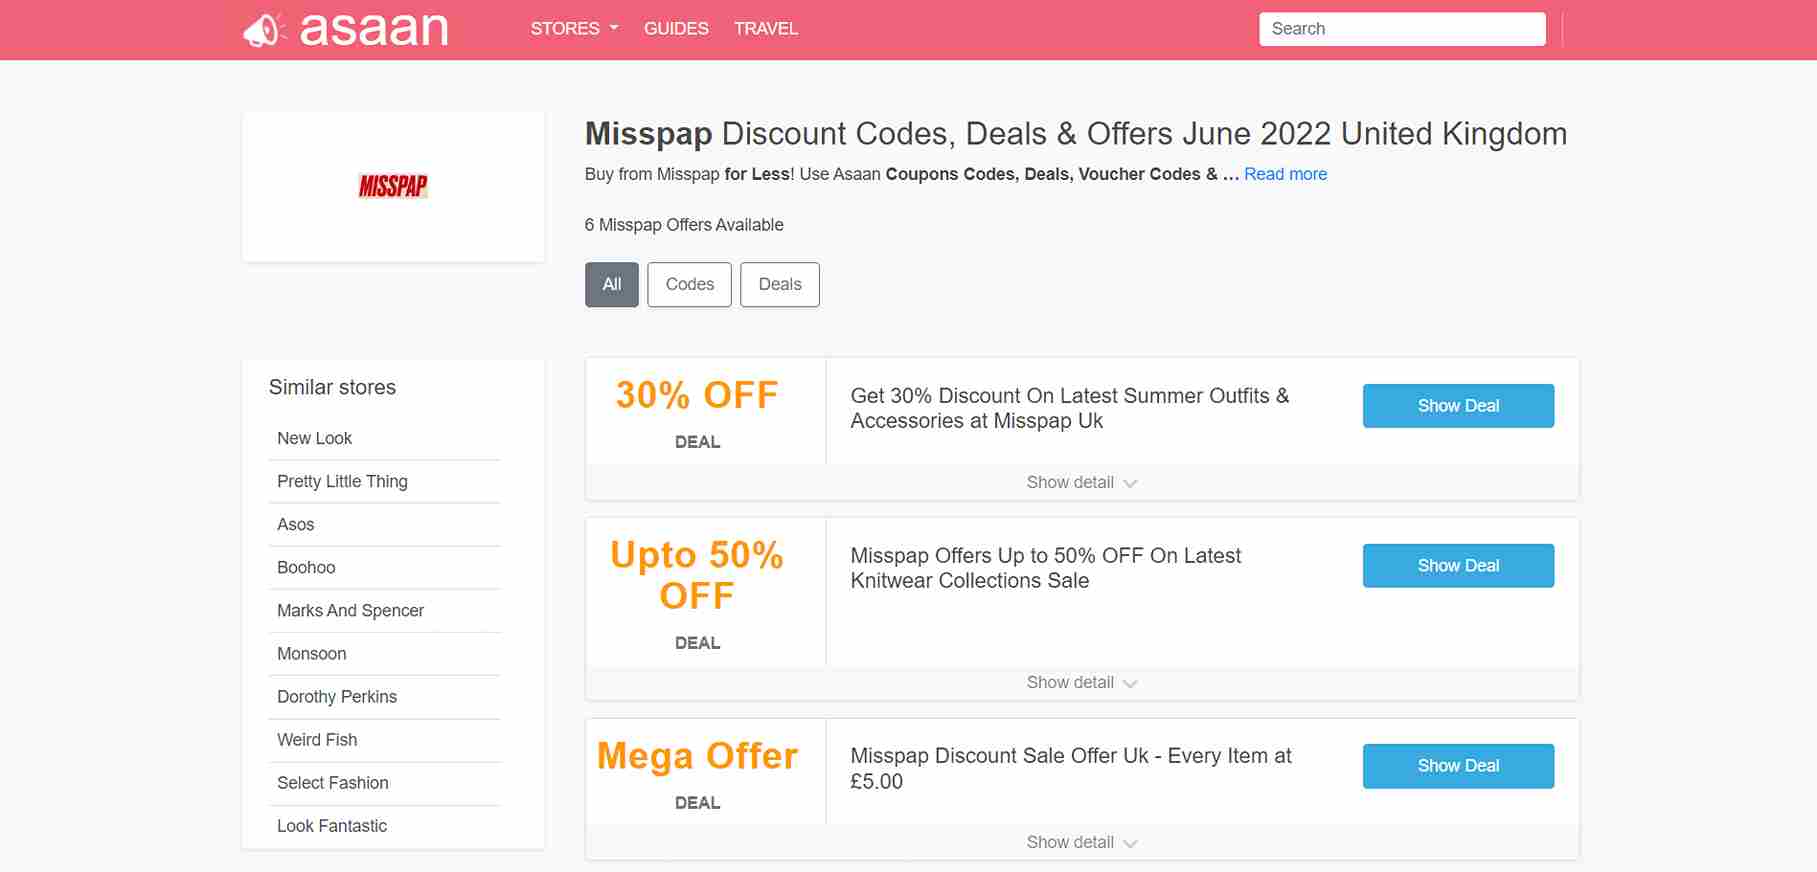Open the Boohoo similar store link

tap(306, 568)
